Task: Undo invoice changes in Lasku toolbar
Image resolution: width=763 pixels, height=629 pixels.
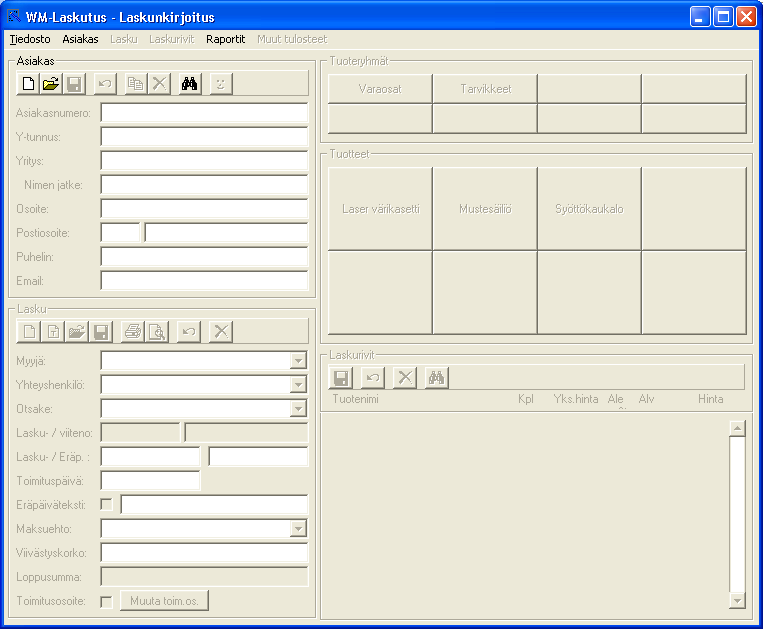Action: click(x=189, y=332)
